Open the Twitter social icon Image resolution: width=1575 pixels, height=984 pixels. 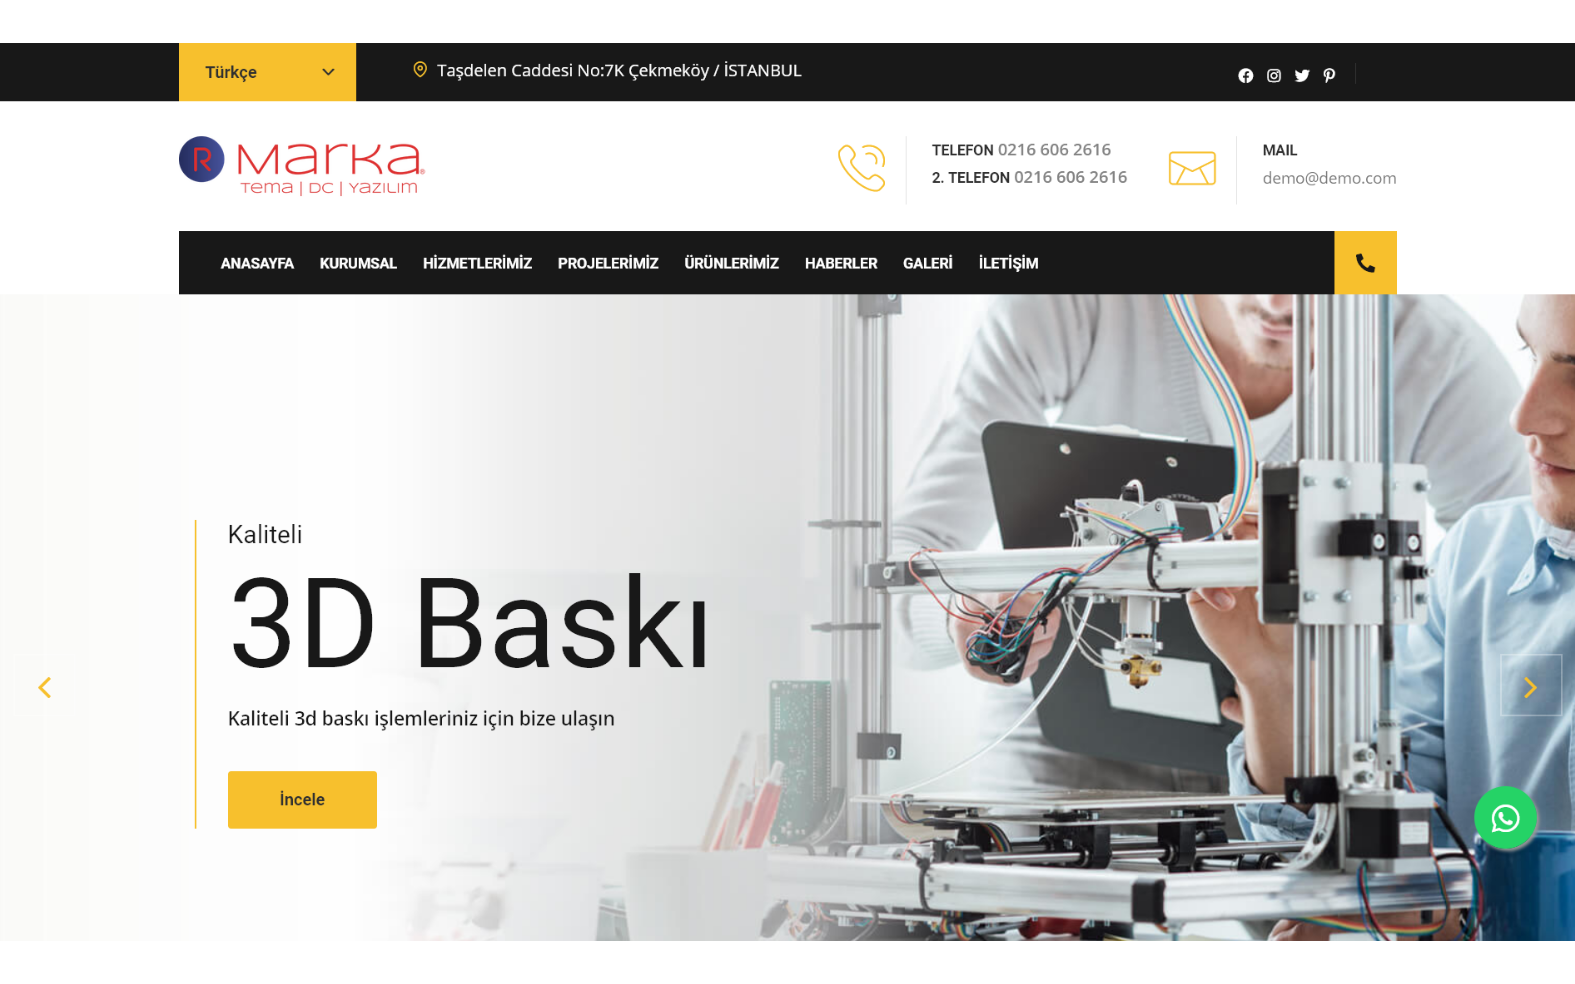click(1302, 76)
